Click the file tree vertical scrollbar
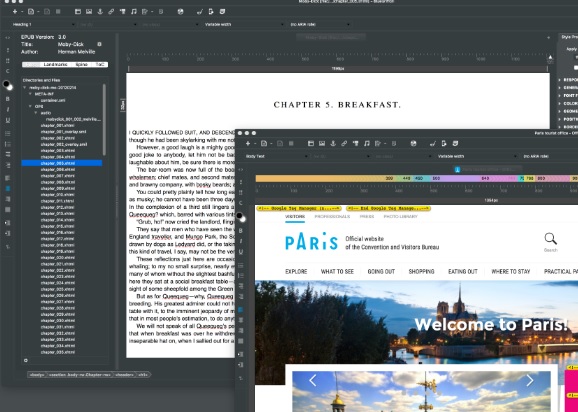Screen dimensions: 578x412 click(x=104, y=120)
